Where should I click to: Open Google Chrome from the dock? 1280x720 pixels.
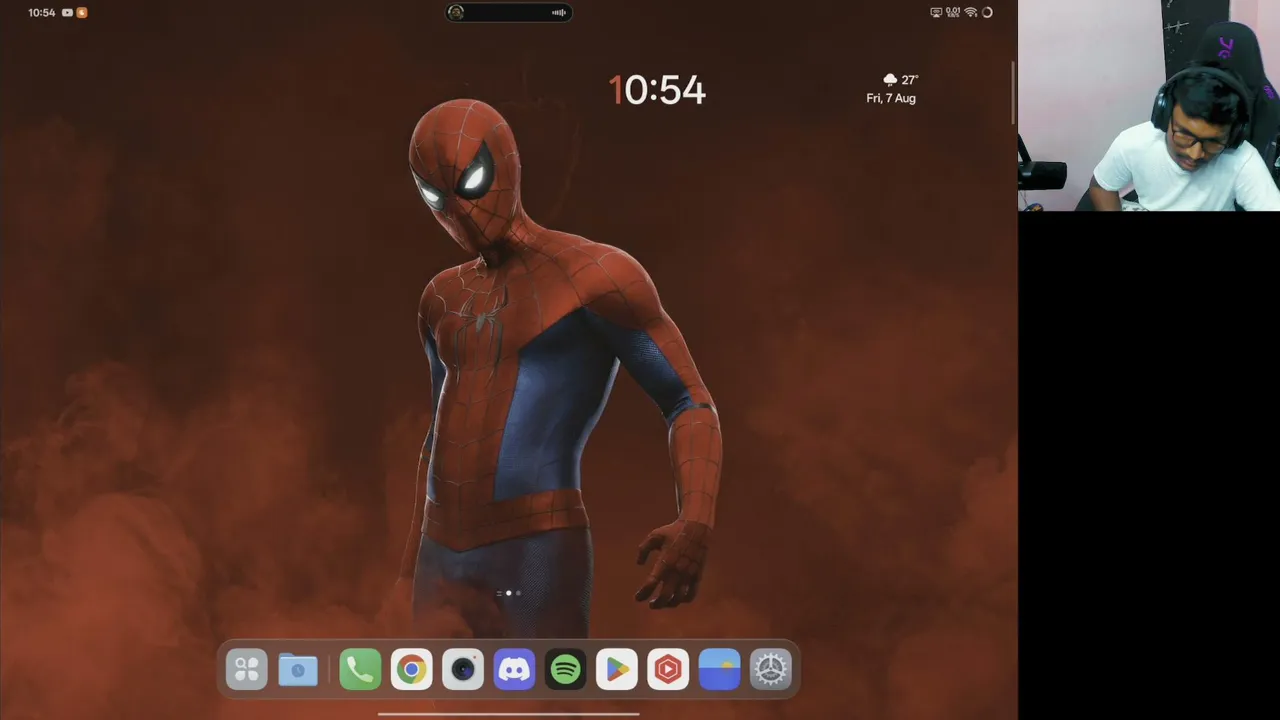[x=412, y=669]
